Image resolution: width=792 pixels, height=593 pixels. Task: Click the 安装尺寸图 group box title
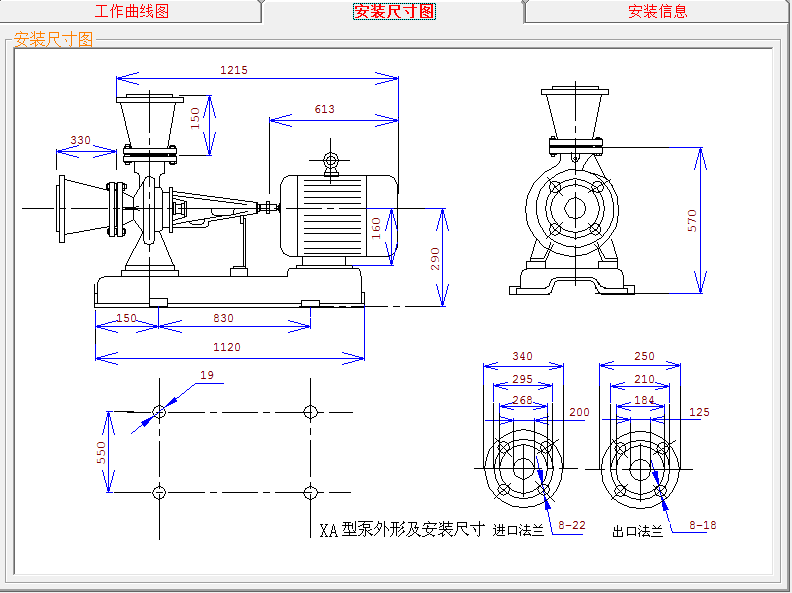click(54, 39)
